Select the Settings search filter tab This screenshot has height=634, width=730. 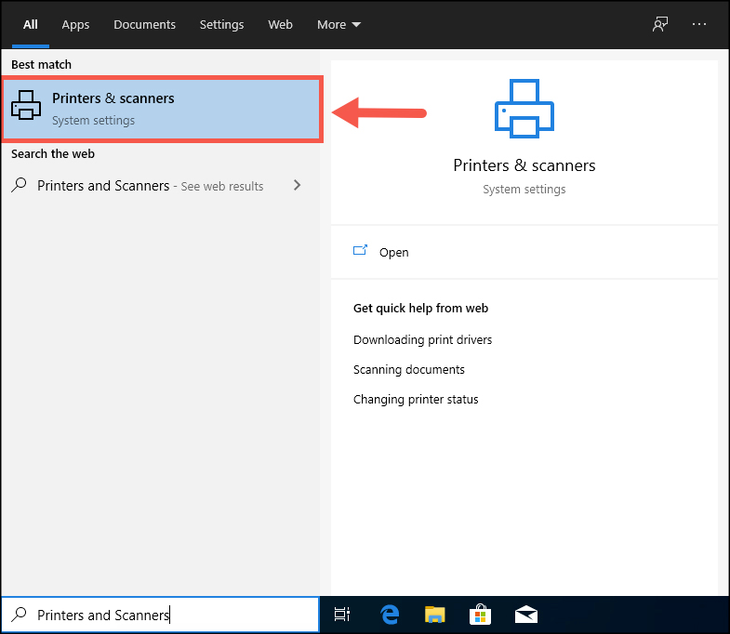[x=221, y=24]
